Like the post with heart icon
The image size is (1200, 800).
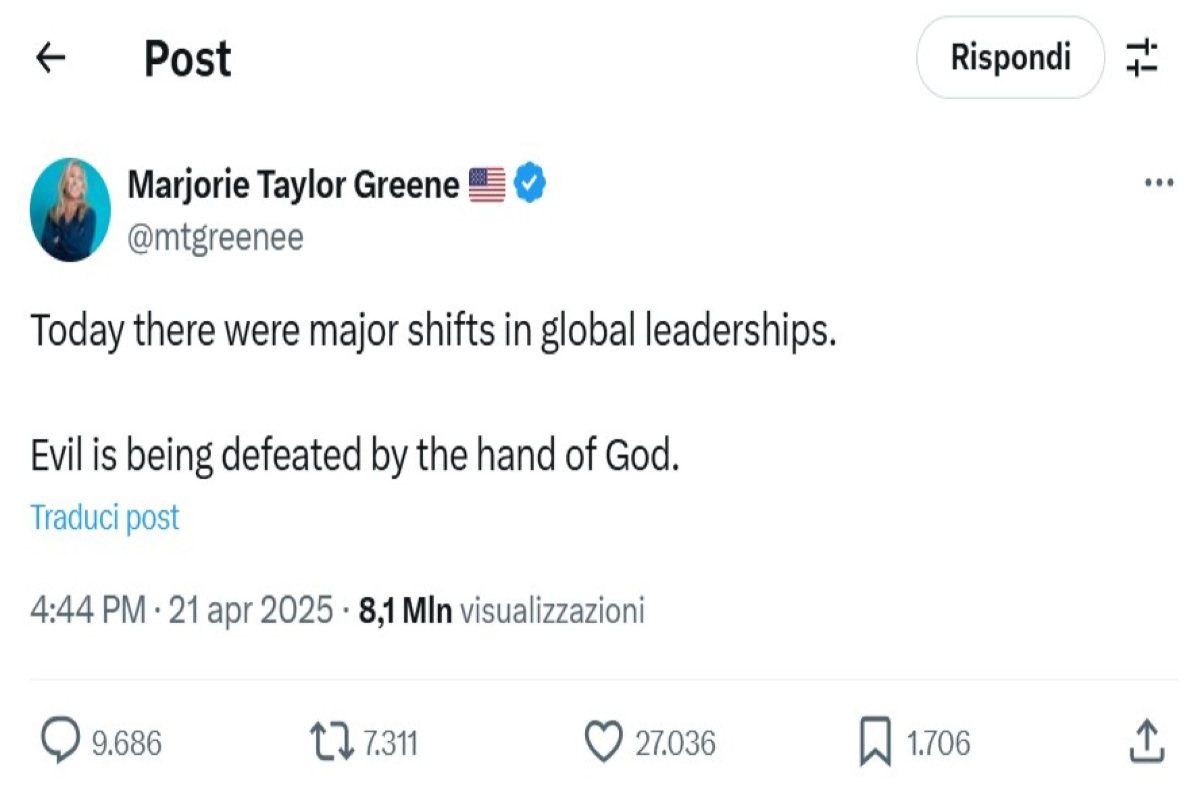[x=602, y=742]
